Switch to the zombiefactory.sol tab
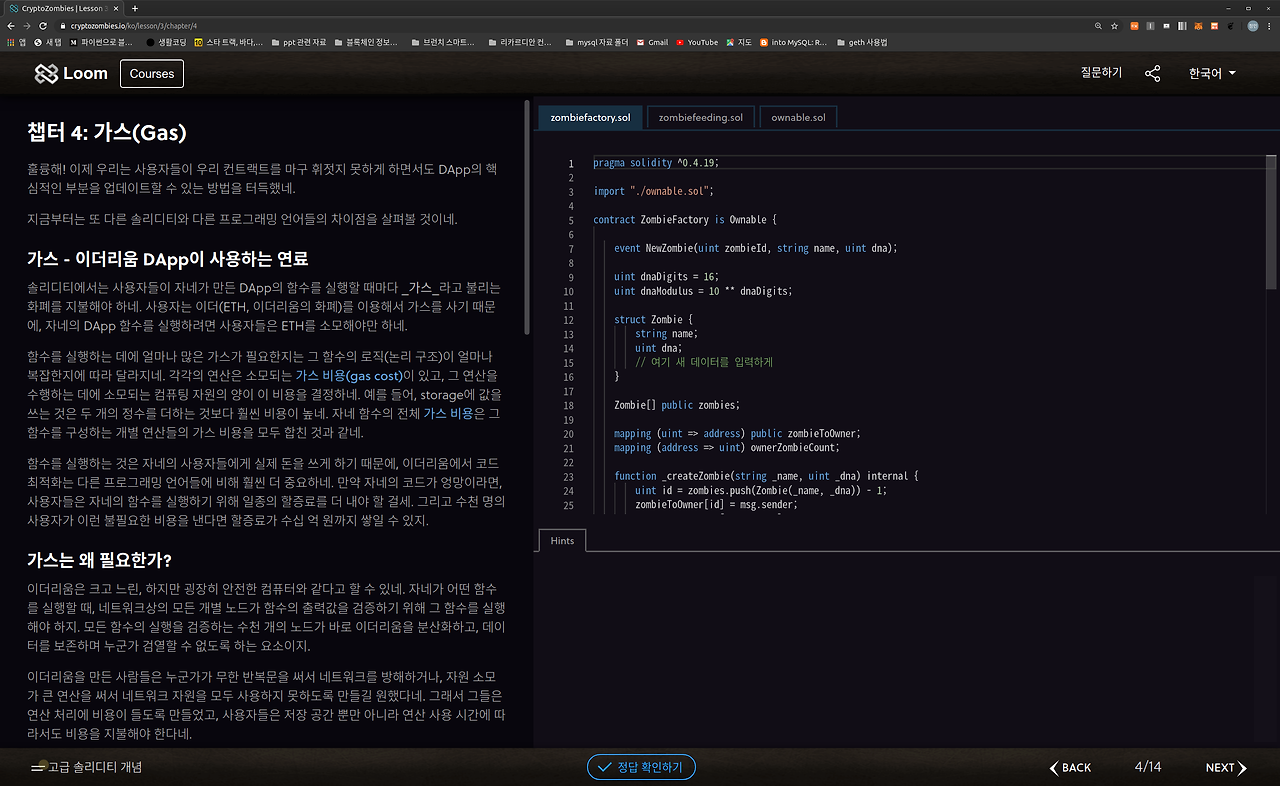 point(591,117)
